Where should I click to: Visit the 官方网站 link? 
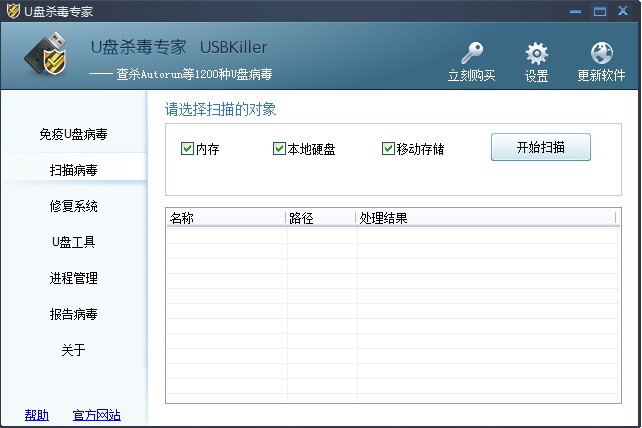[97, 415]
